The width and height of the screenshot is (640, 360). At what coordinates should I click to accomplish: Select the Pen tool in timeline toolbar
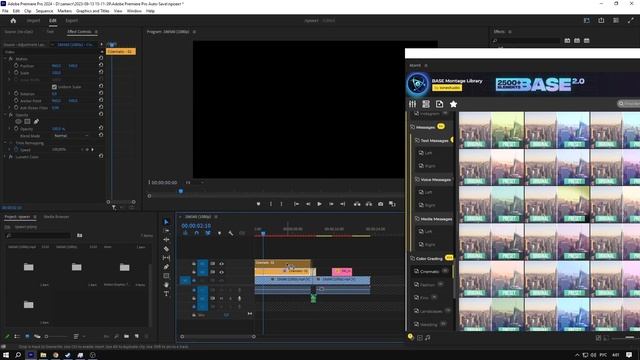click(166, 267)
